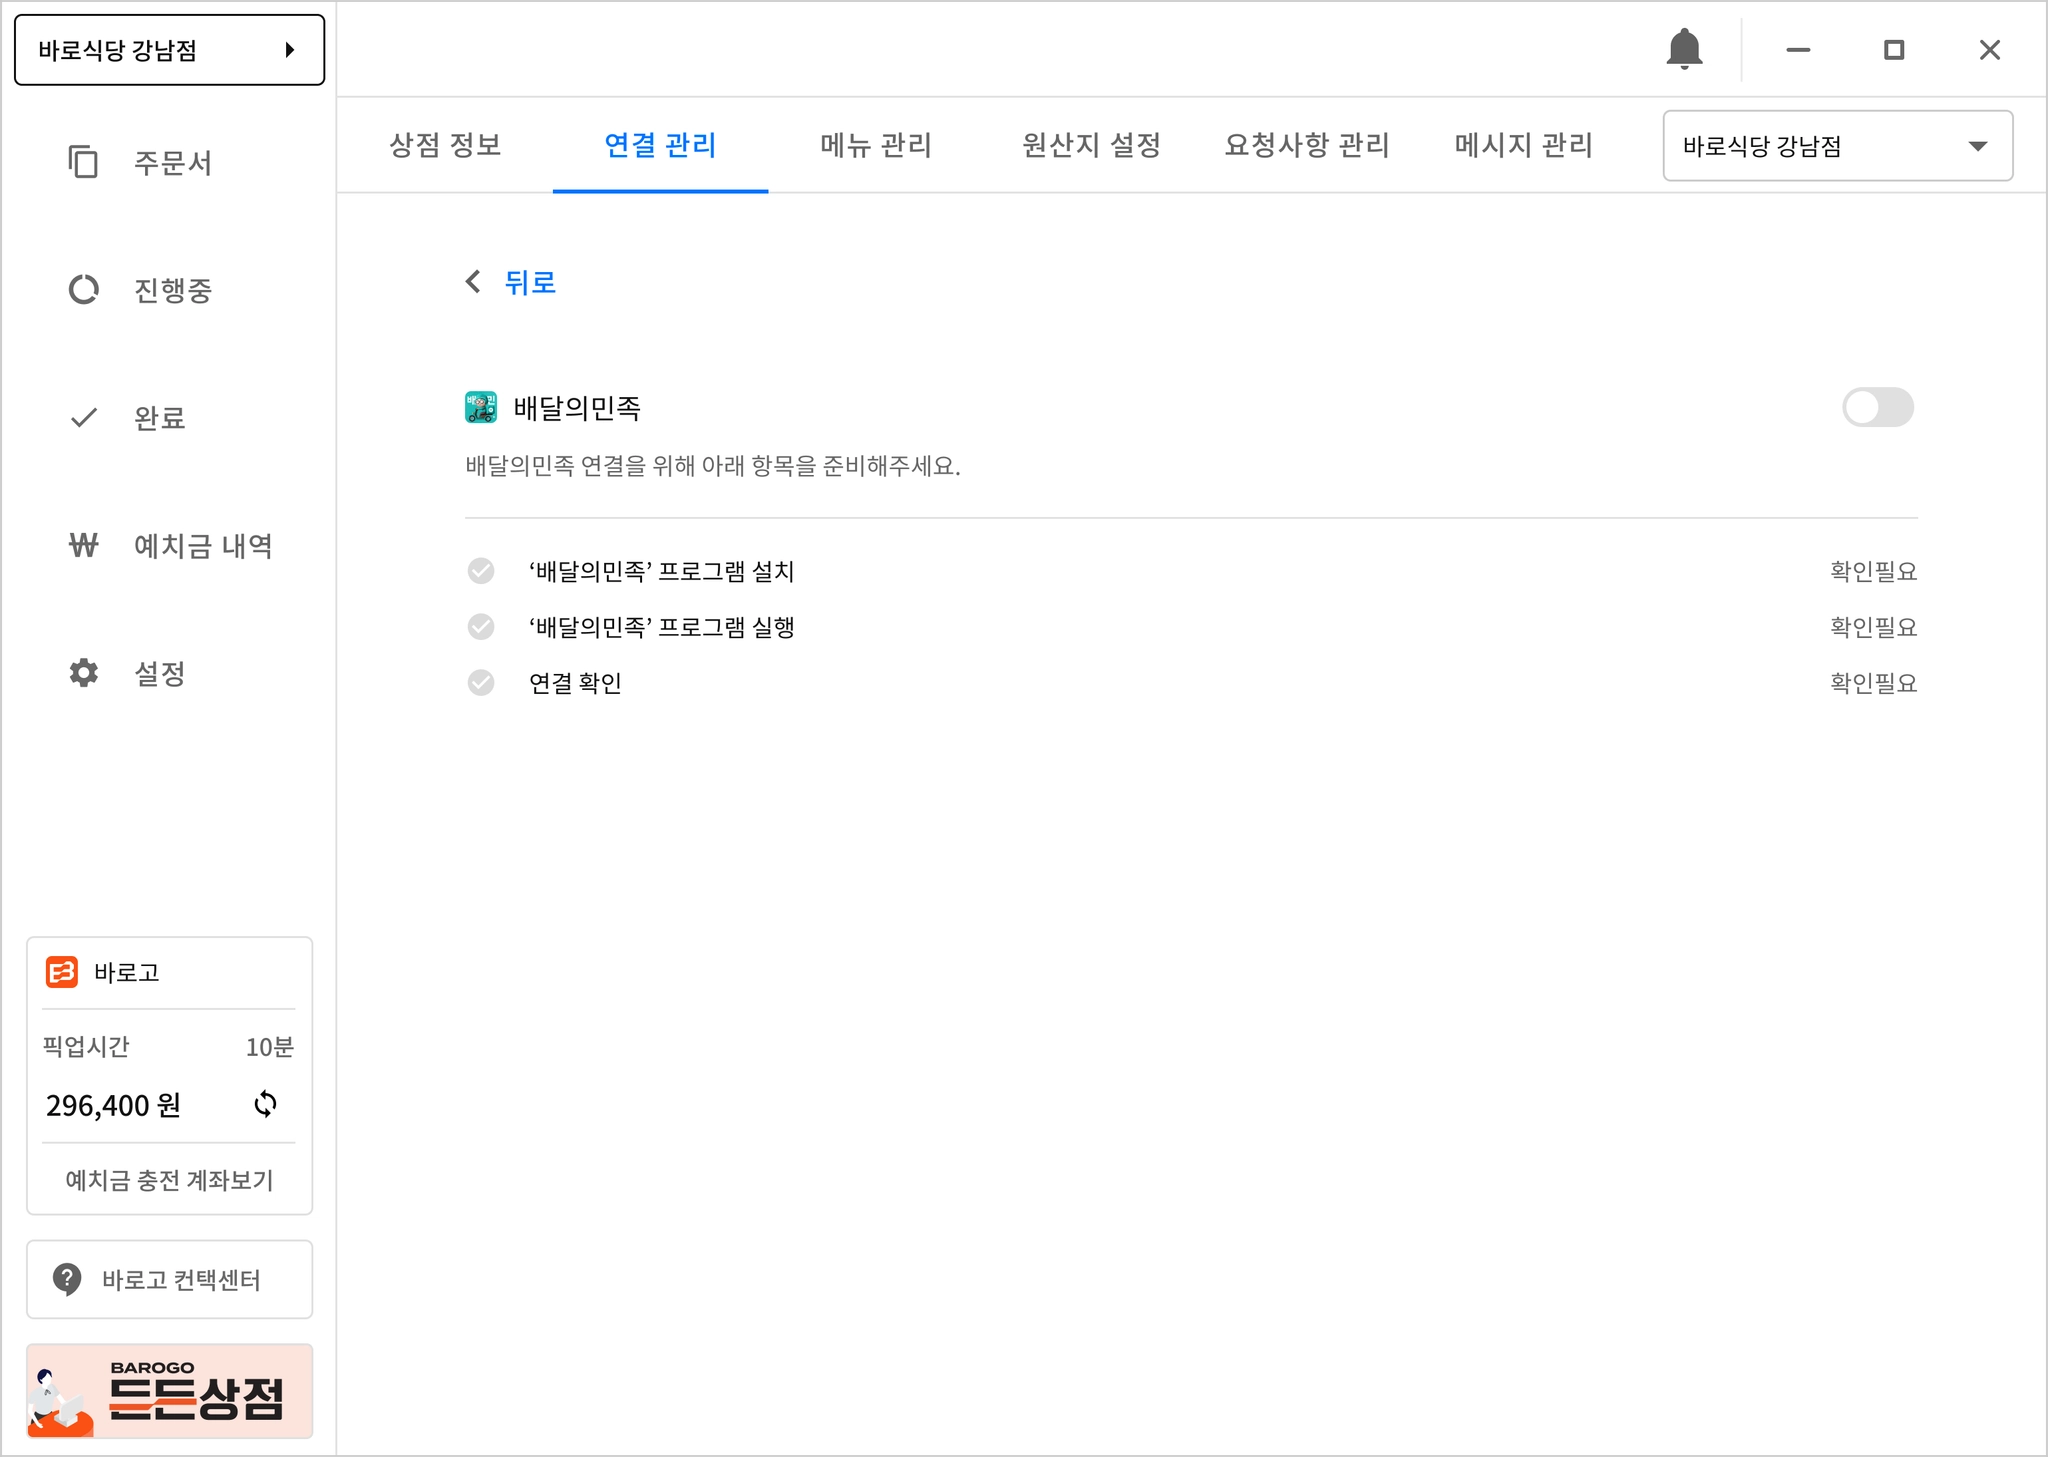
Task: Switch to the 메뉴 관리 tab
Action: pyautogui.click(x=875, y=146)
